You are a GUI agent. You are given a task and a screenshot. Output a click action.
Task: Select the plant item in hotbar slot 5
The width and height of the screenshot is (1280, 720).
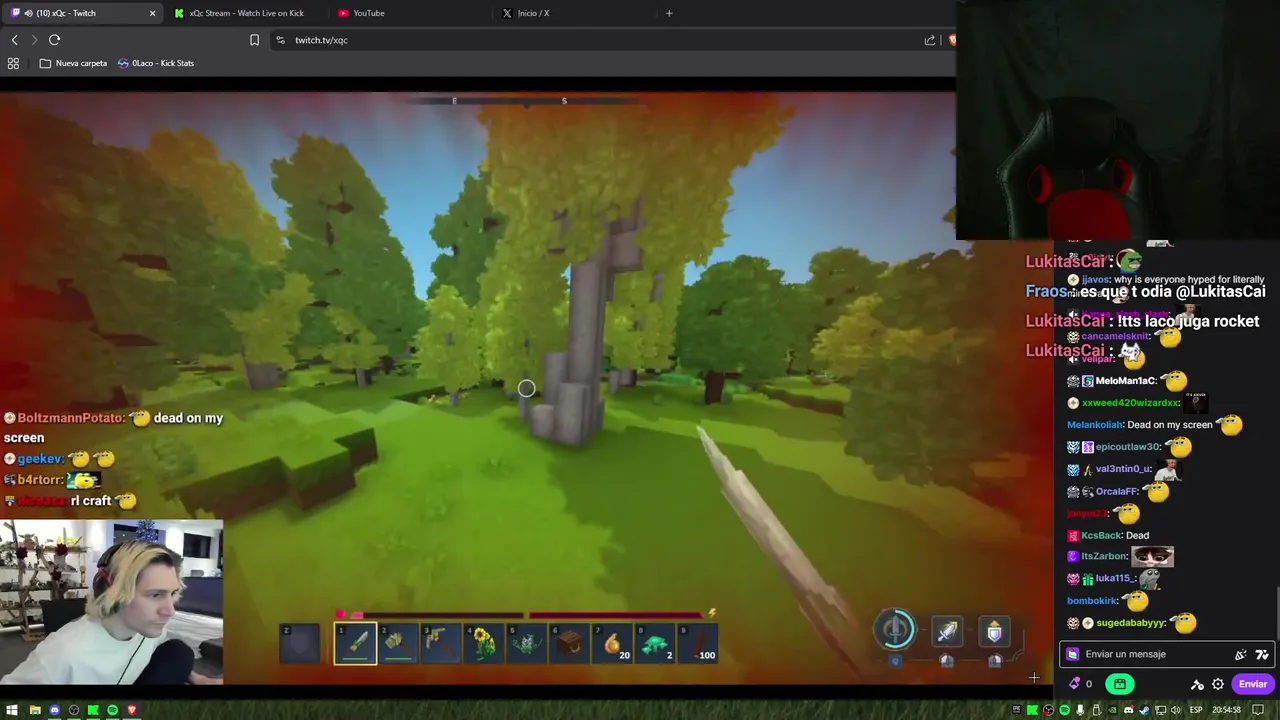(x=527, y=643)
